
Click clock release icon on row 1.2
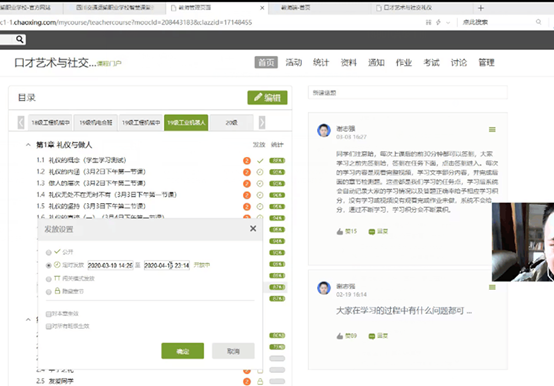(x=260, y=172)
